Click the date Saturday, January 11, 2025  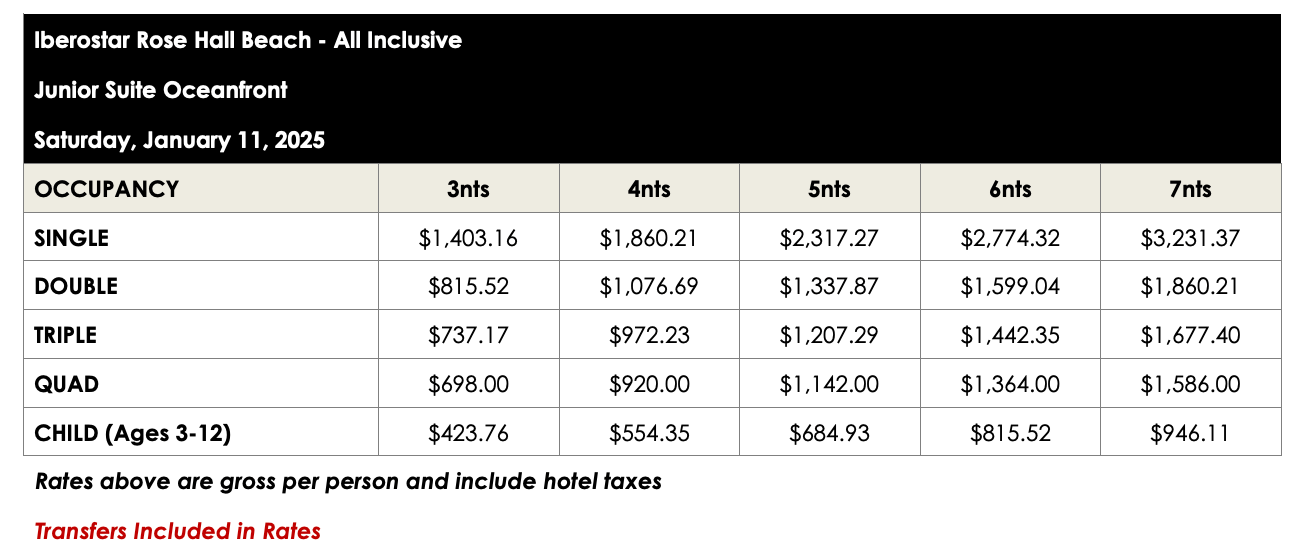179,139
